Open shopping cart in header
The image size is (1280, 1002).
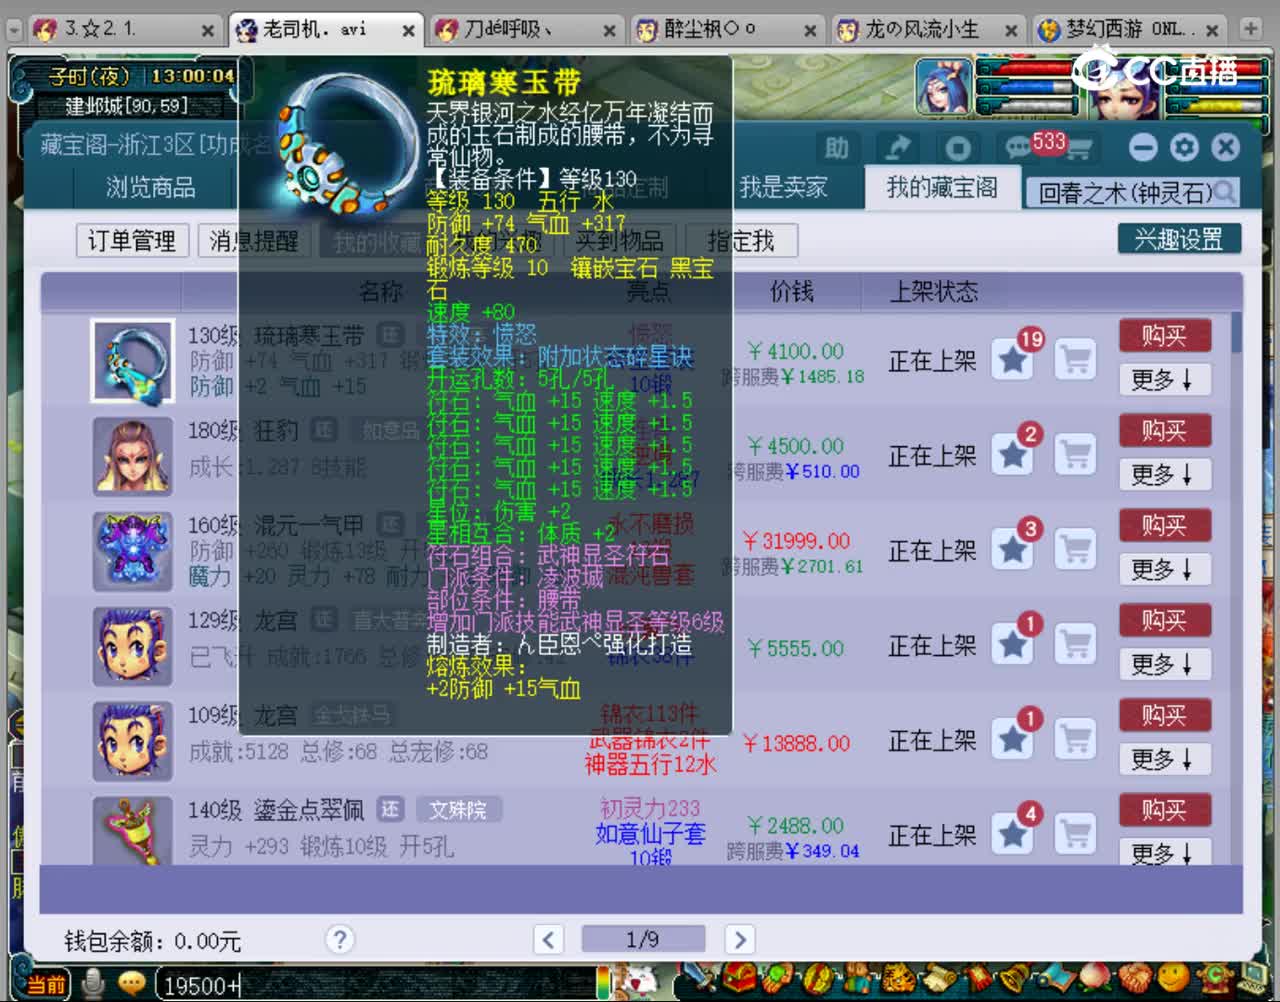coord(1079,150)
